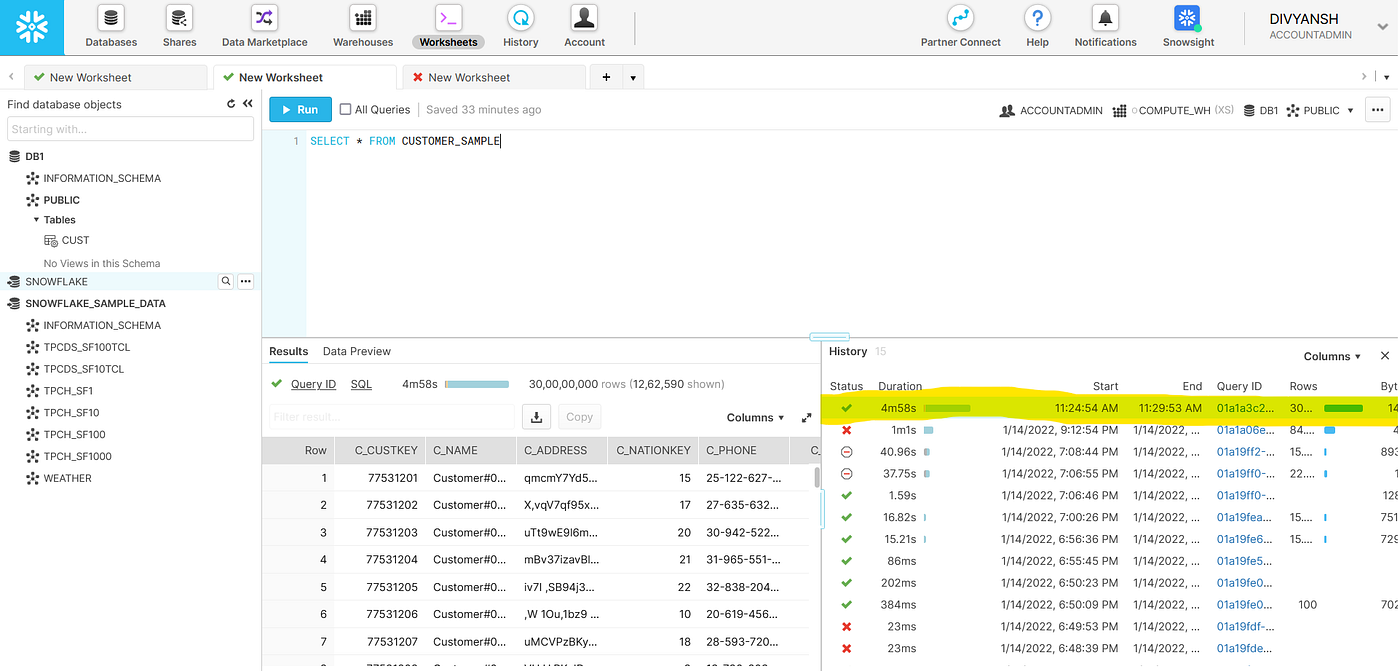Collapse the database objects sidebar
Image resolution: width=1400 pixels, height=671 pixels.
(x=248, y=103)
